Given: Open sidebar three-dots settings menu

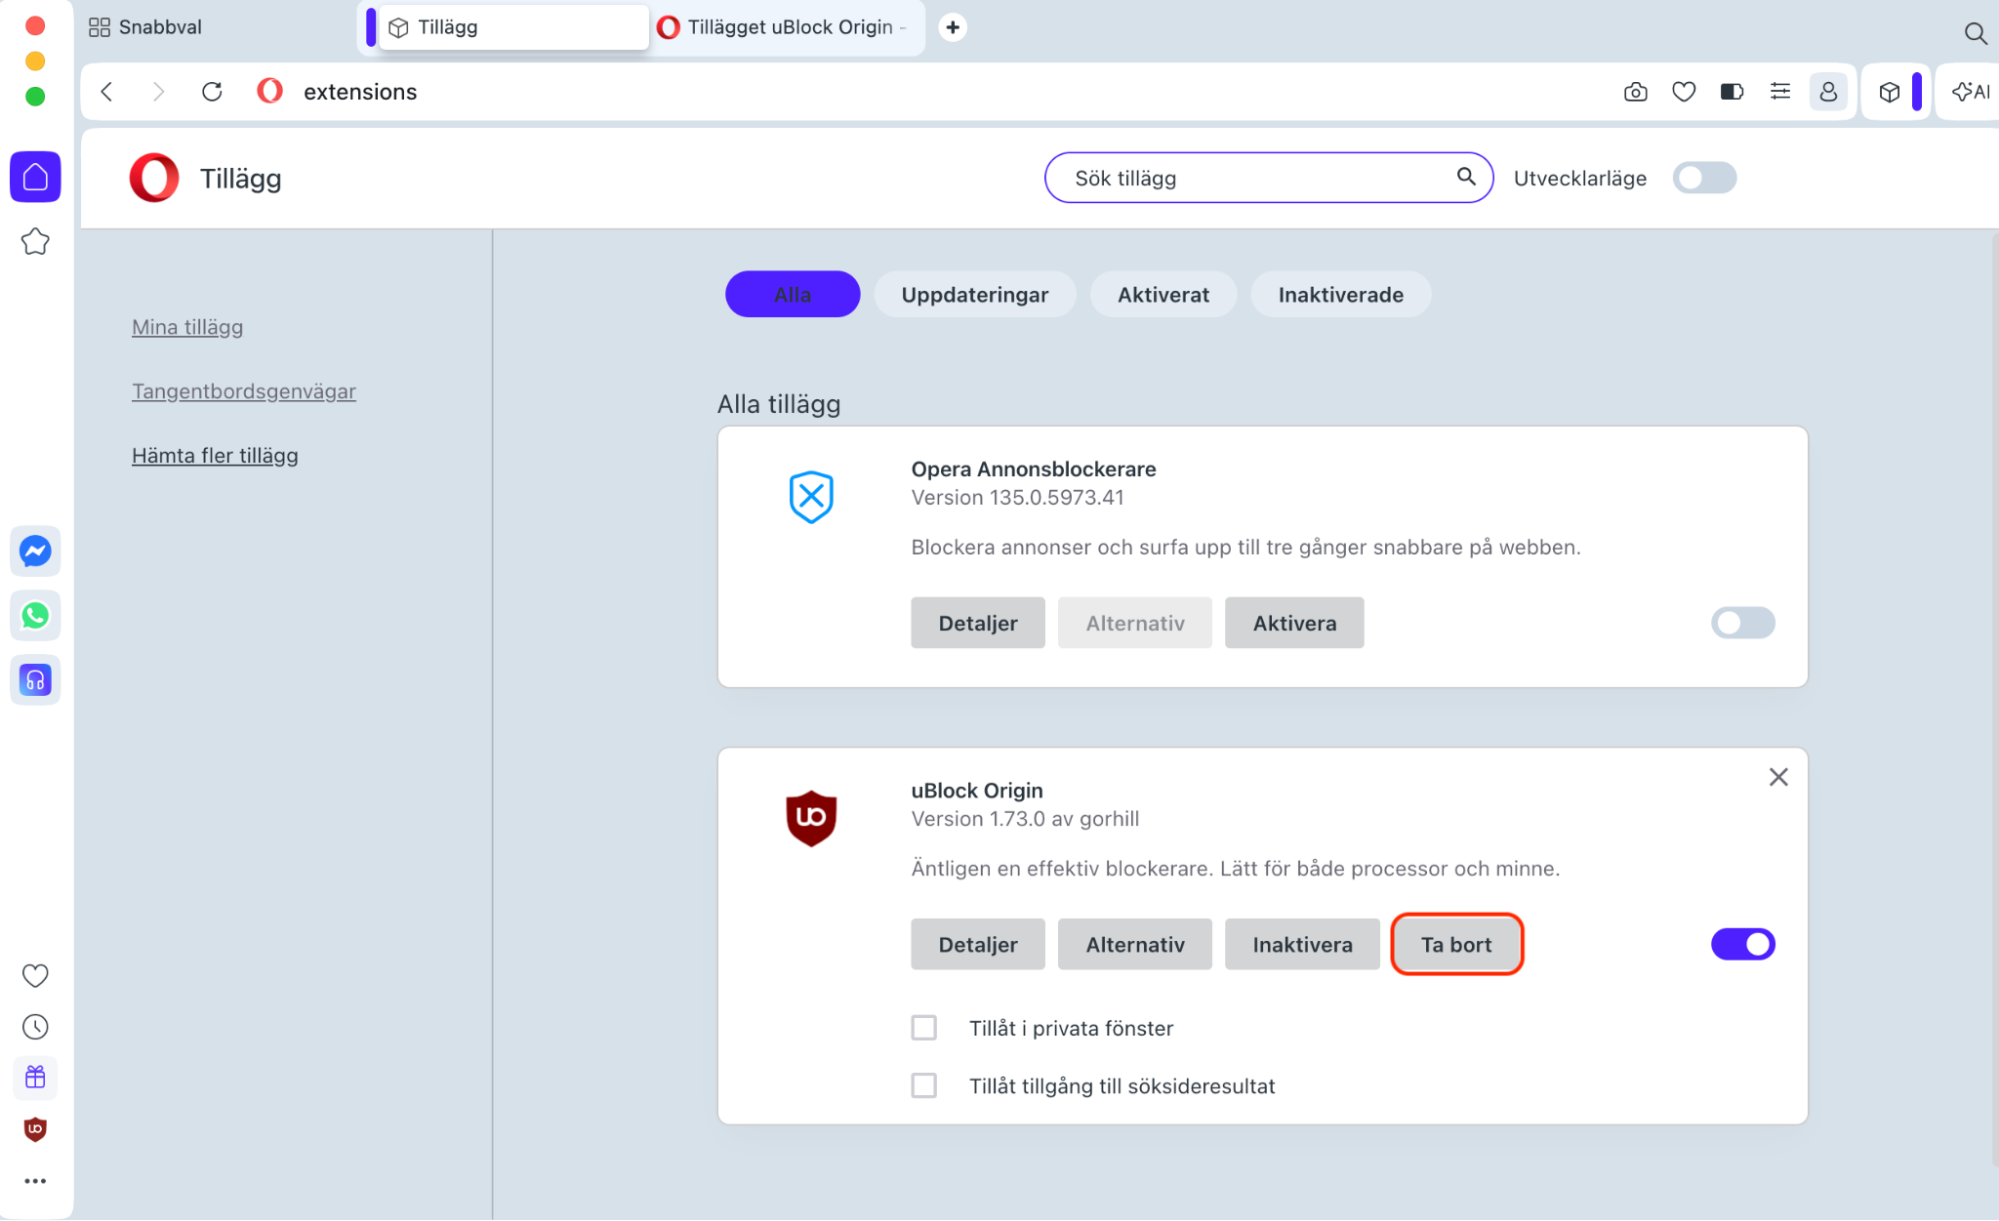Looking at the screenshot, I should point(35,1181).
